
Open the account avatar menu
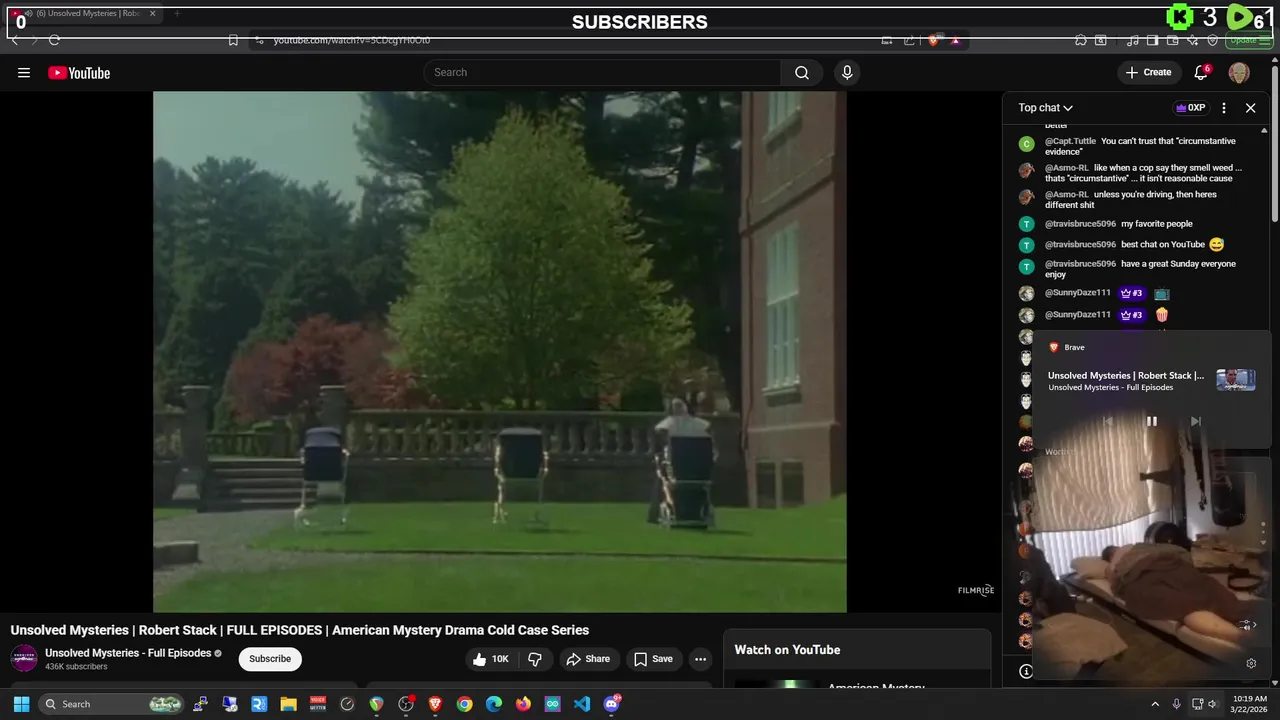pos(1239,72)
